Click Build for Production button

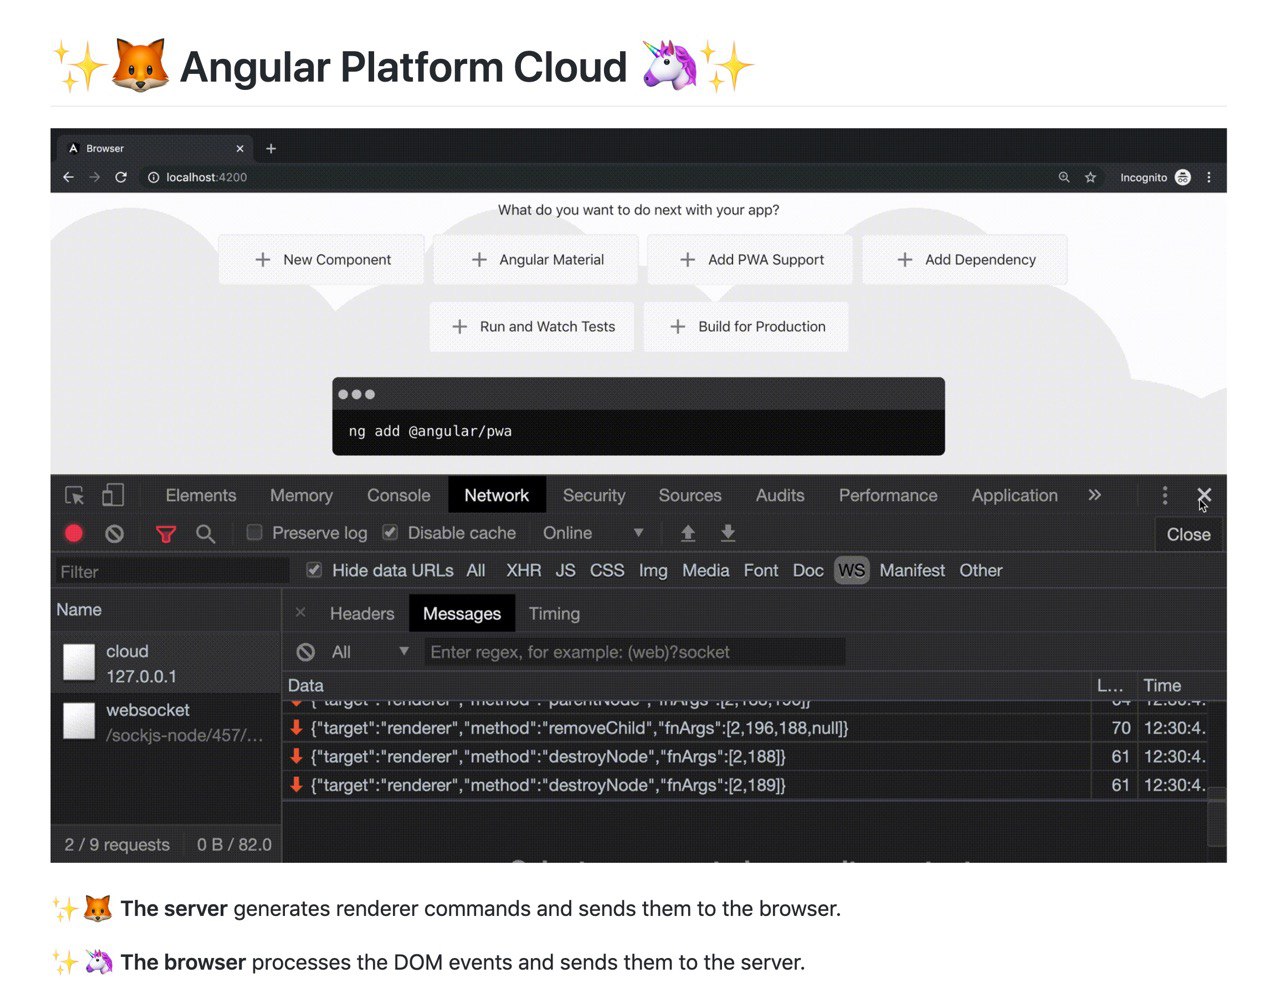(746, 327)
